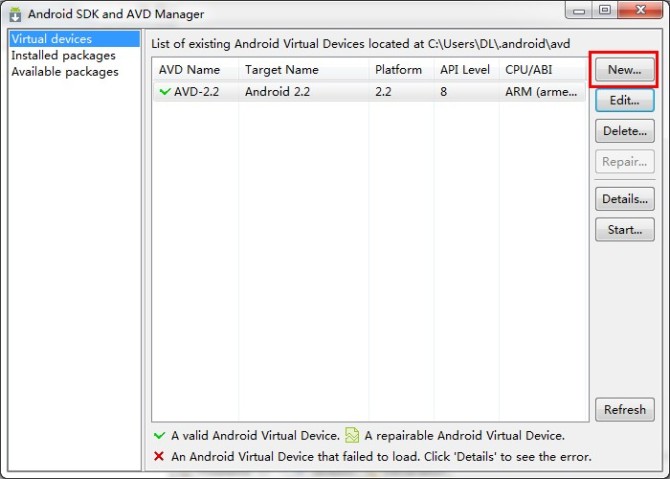The image size is (670, 479).
Task: Minimize the AVD Manager window
Action: [579, 10]
